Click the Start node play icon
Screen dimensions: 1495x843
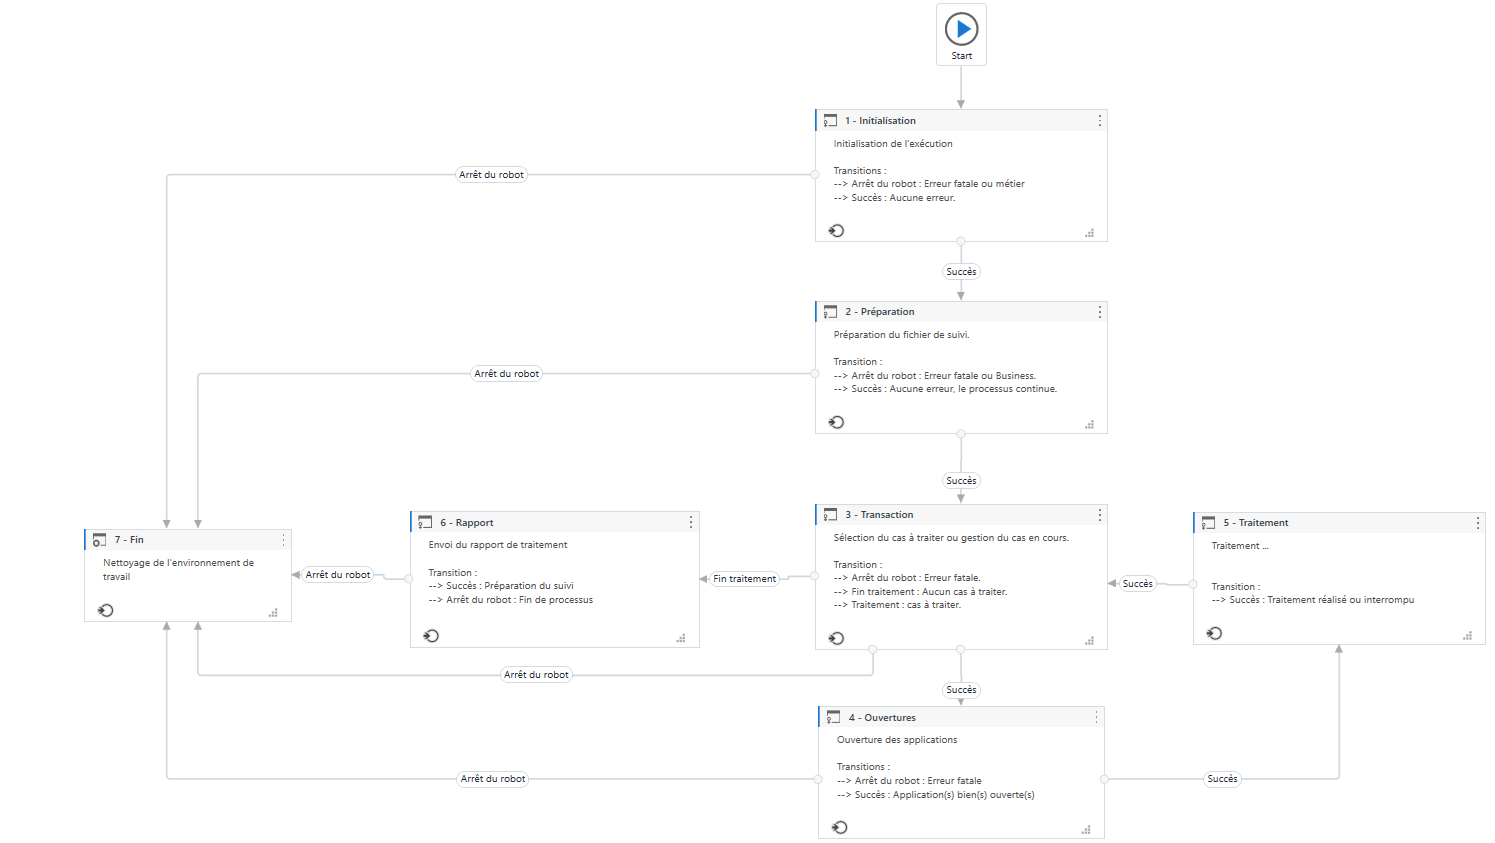click(961, 29)
